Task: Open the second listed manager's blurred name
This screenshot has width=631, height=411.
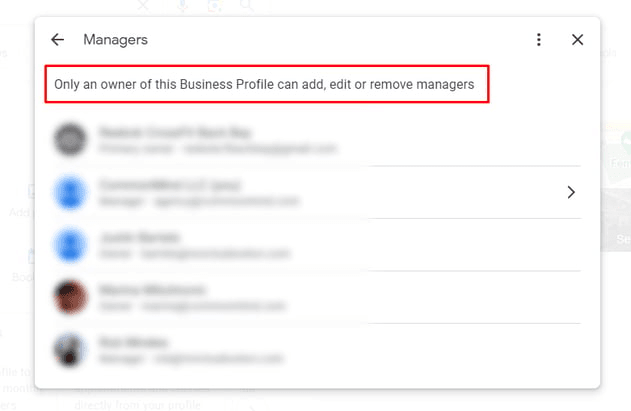Action: pyautogui.click(x=170, y=185)
